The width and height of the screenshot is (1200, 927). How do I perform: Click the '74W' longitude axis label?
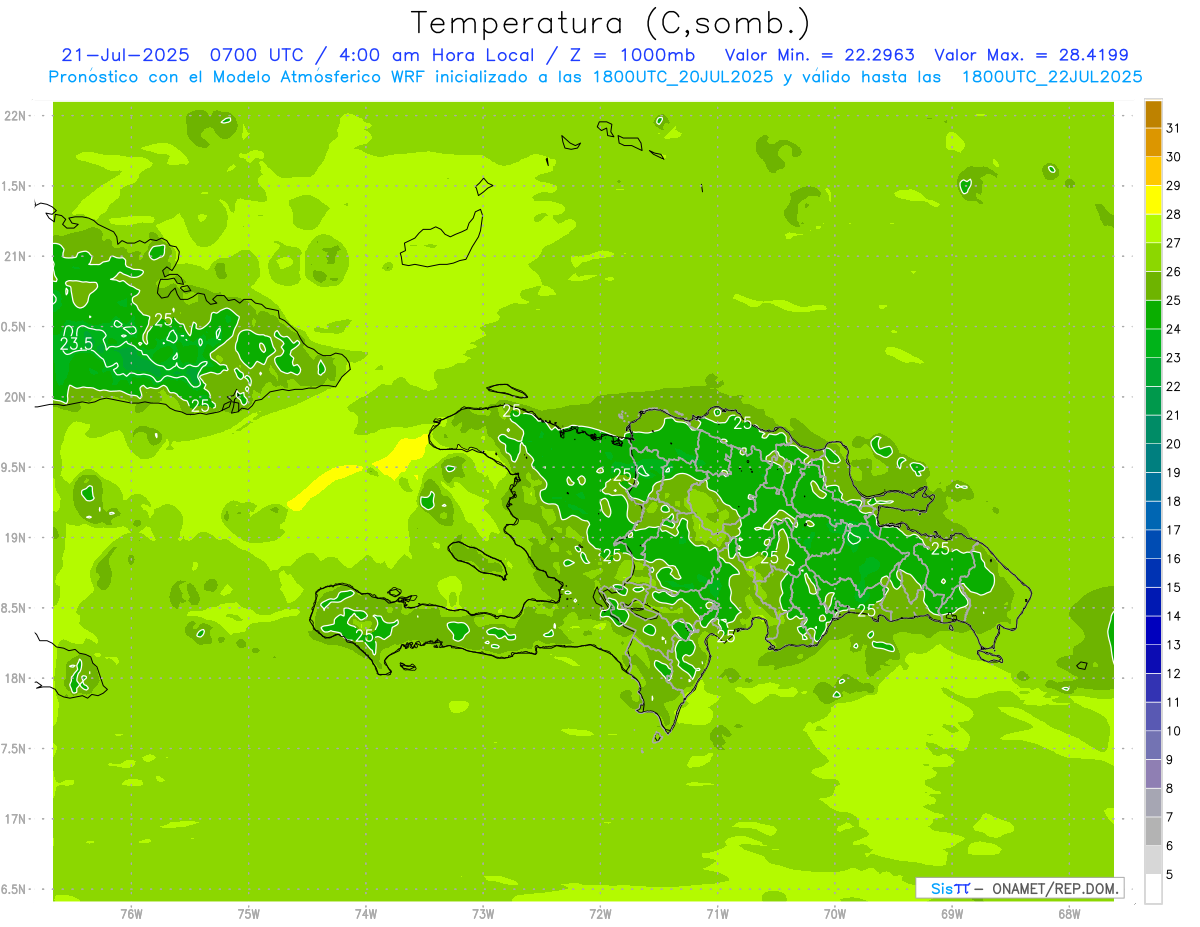click(365, 914)
